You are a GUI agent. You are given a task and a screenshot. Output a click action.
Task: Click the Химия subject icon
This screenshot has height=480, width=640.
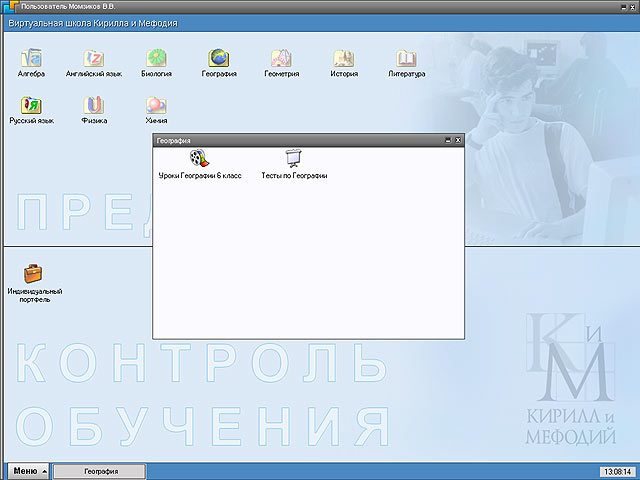[155, 104]
